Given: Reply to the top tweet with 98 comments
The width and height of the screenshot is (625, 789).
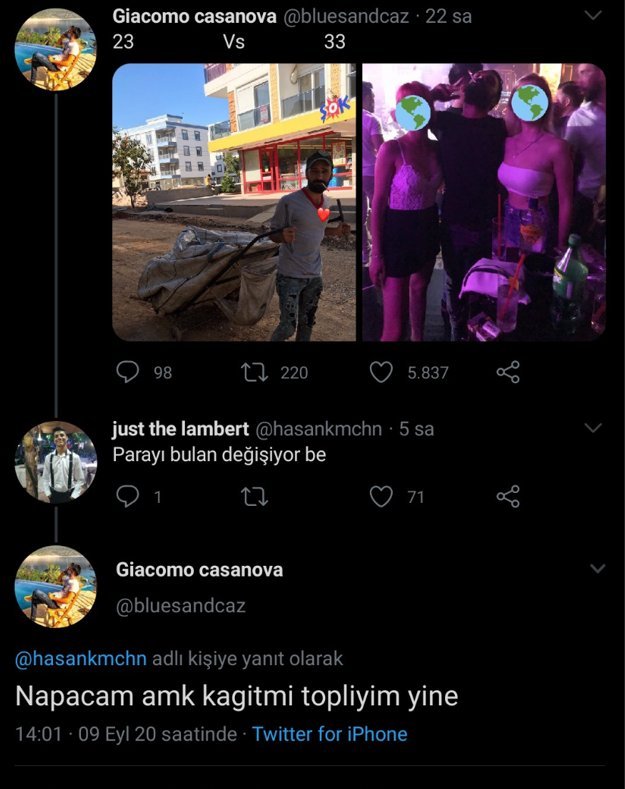Looking at the screenshot, I should click(128, 372).
